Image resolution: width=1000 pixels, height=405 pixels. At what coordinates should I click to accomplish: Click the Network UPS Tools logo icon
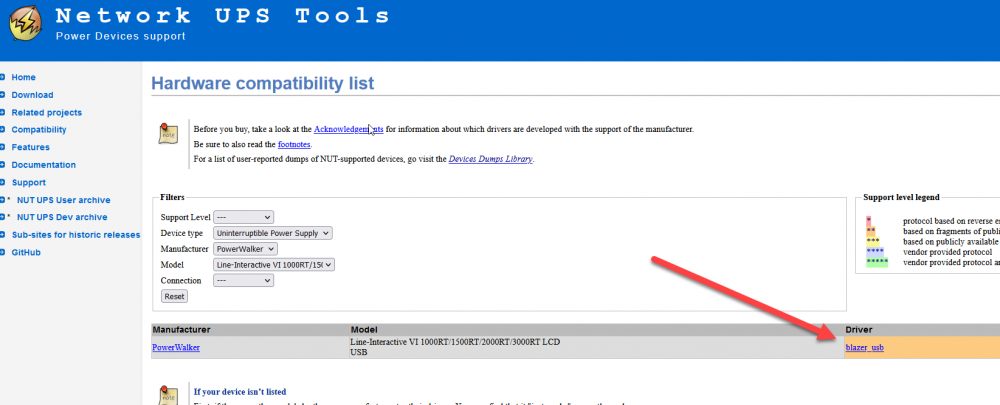[26, 24]
